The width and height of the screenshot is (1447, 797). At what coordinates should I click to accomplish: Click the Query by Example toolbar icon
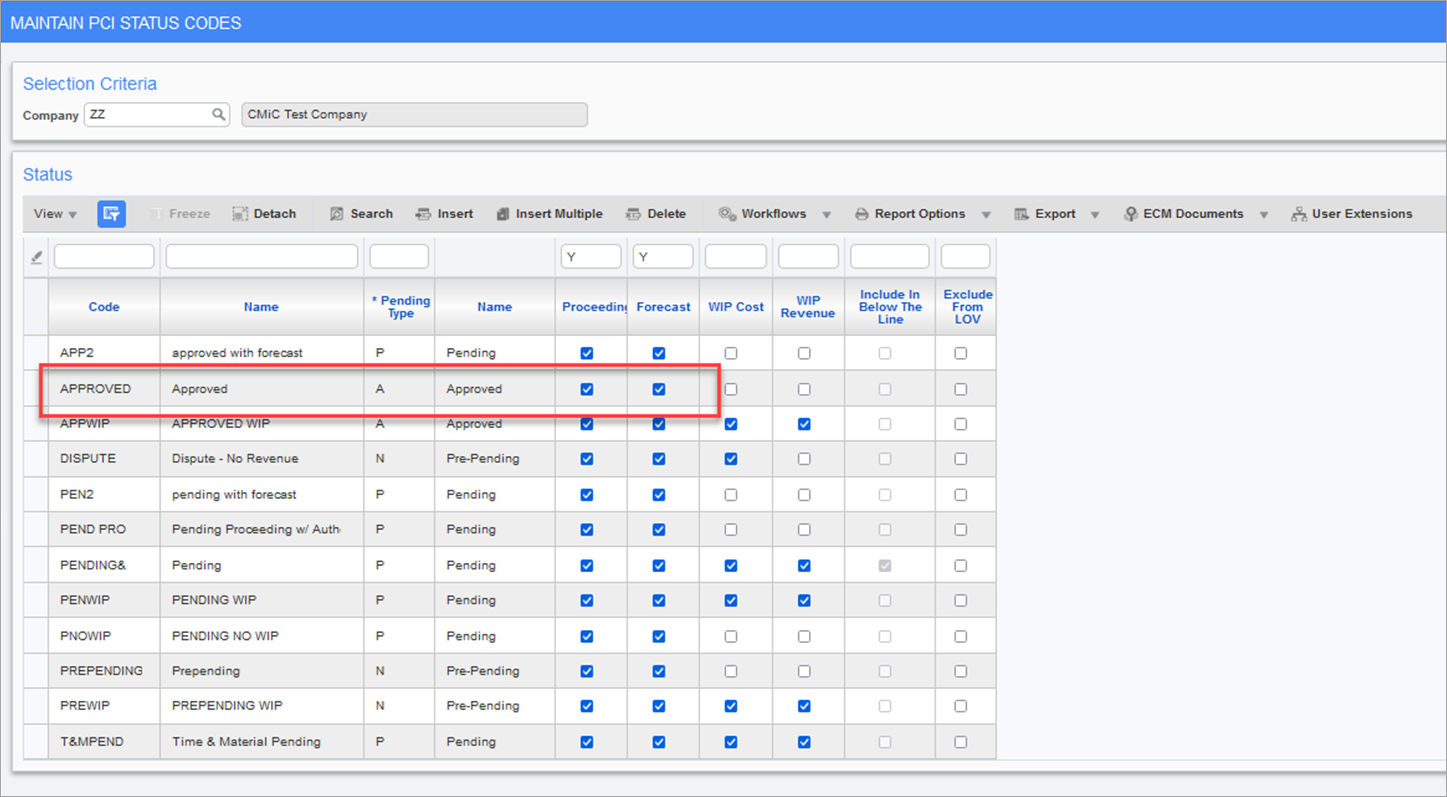110,213
